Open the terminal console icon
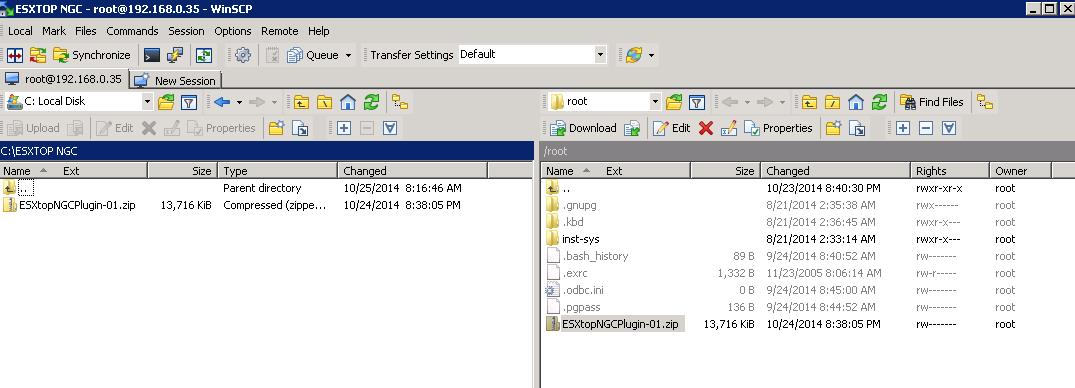This screenshot has width=1075, height=388. [152, 55]
